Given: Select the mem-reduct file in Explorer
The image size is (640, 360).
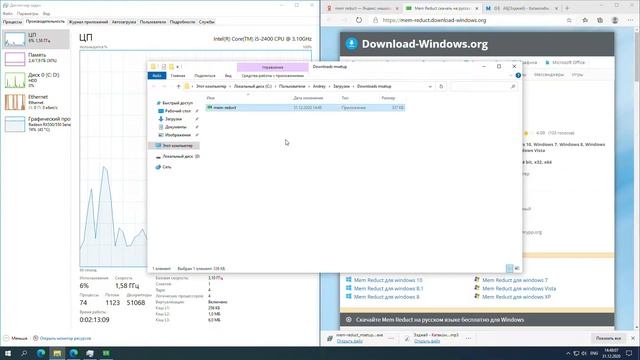Looking at the screenshot, I should 305,108.
